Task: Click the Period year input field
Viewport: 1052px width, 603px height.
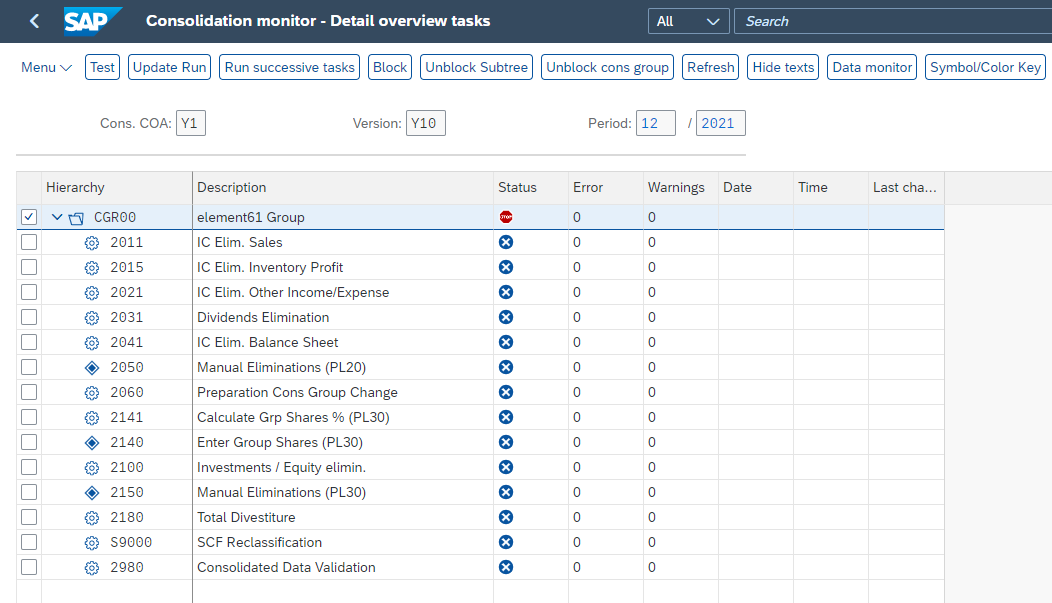Action: tap(720, 123)
